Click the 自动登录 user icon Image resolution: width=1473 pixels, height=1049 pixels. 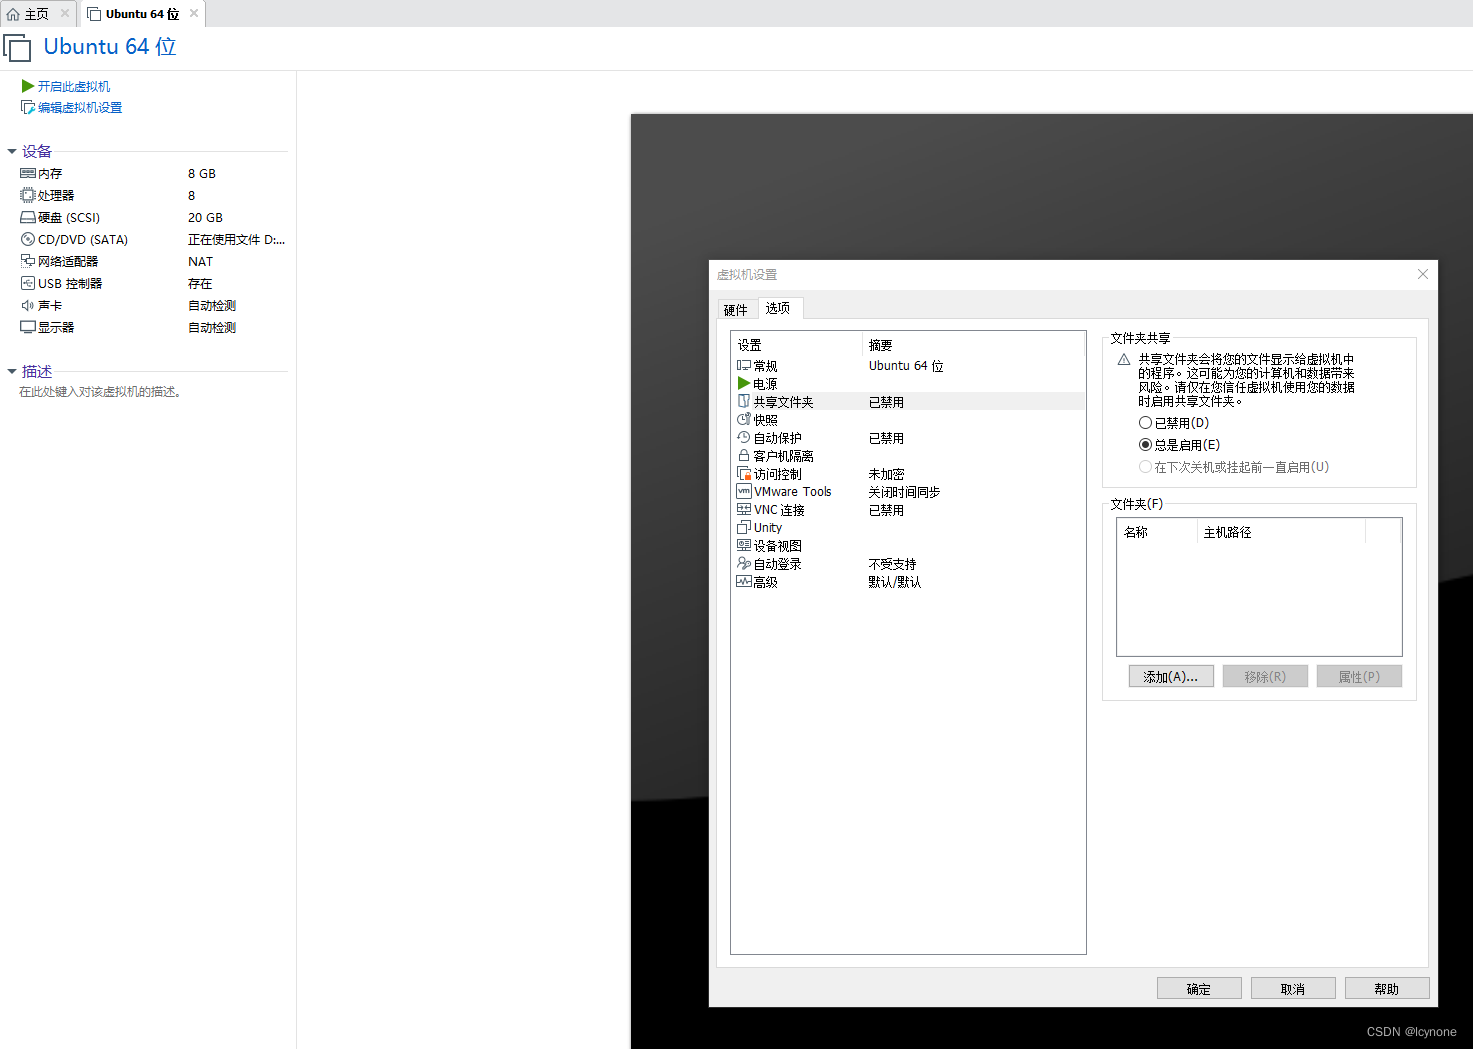point(744,563)
